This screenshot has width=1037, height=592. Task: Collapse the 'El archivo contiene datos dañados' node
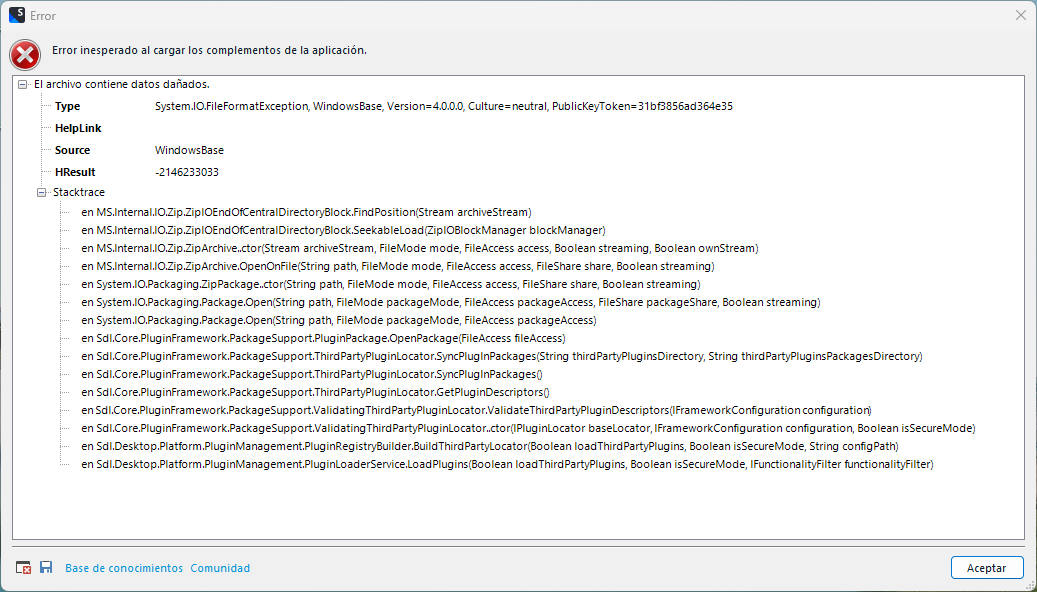point(23,85)
